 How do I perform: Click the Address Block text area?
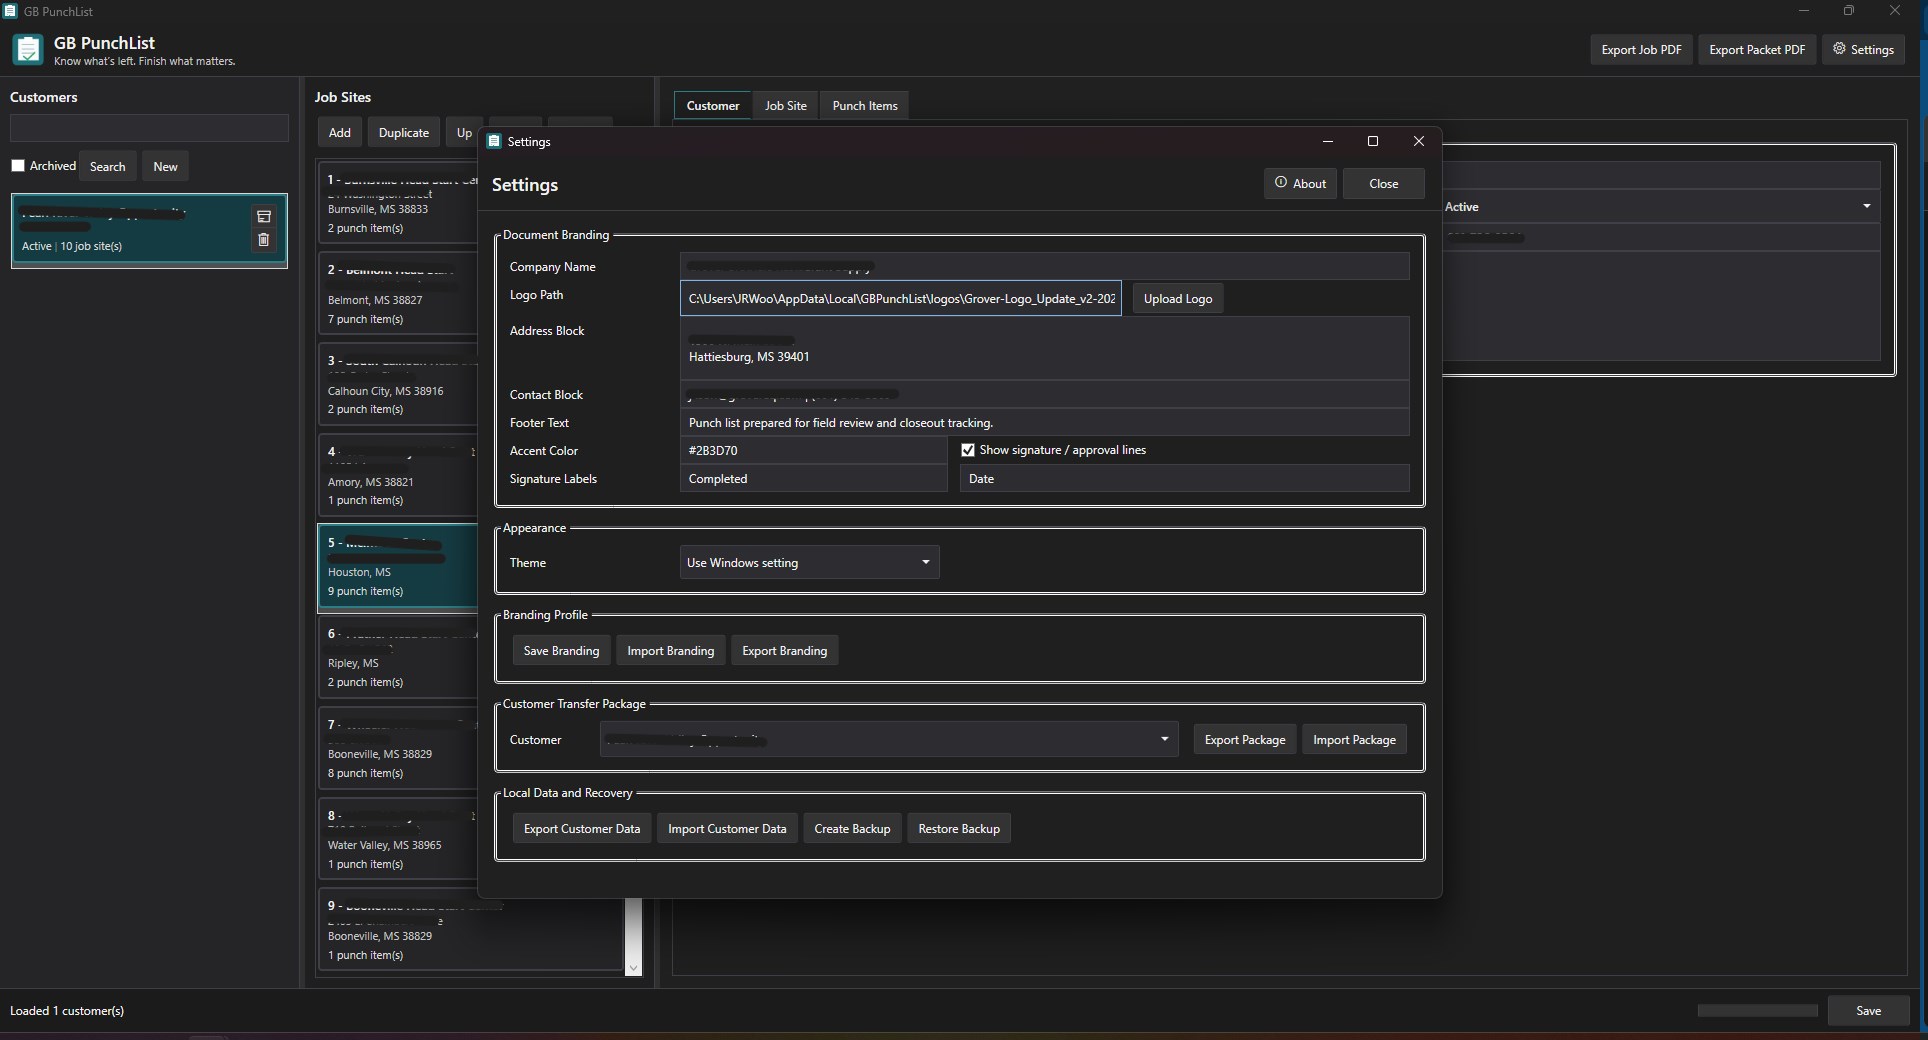[x=1044, y=348]
